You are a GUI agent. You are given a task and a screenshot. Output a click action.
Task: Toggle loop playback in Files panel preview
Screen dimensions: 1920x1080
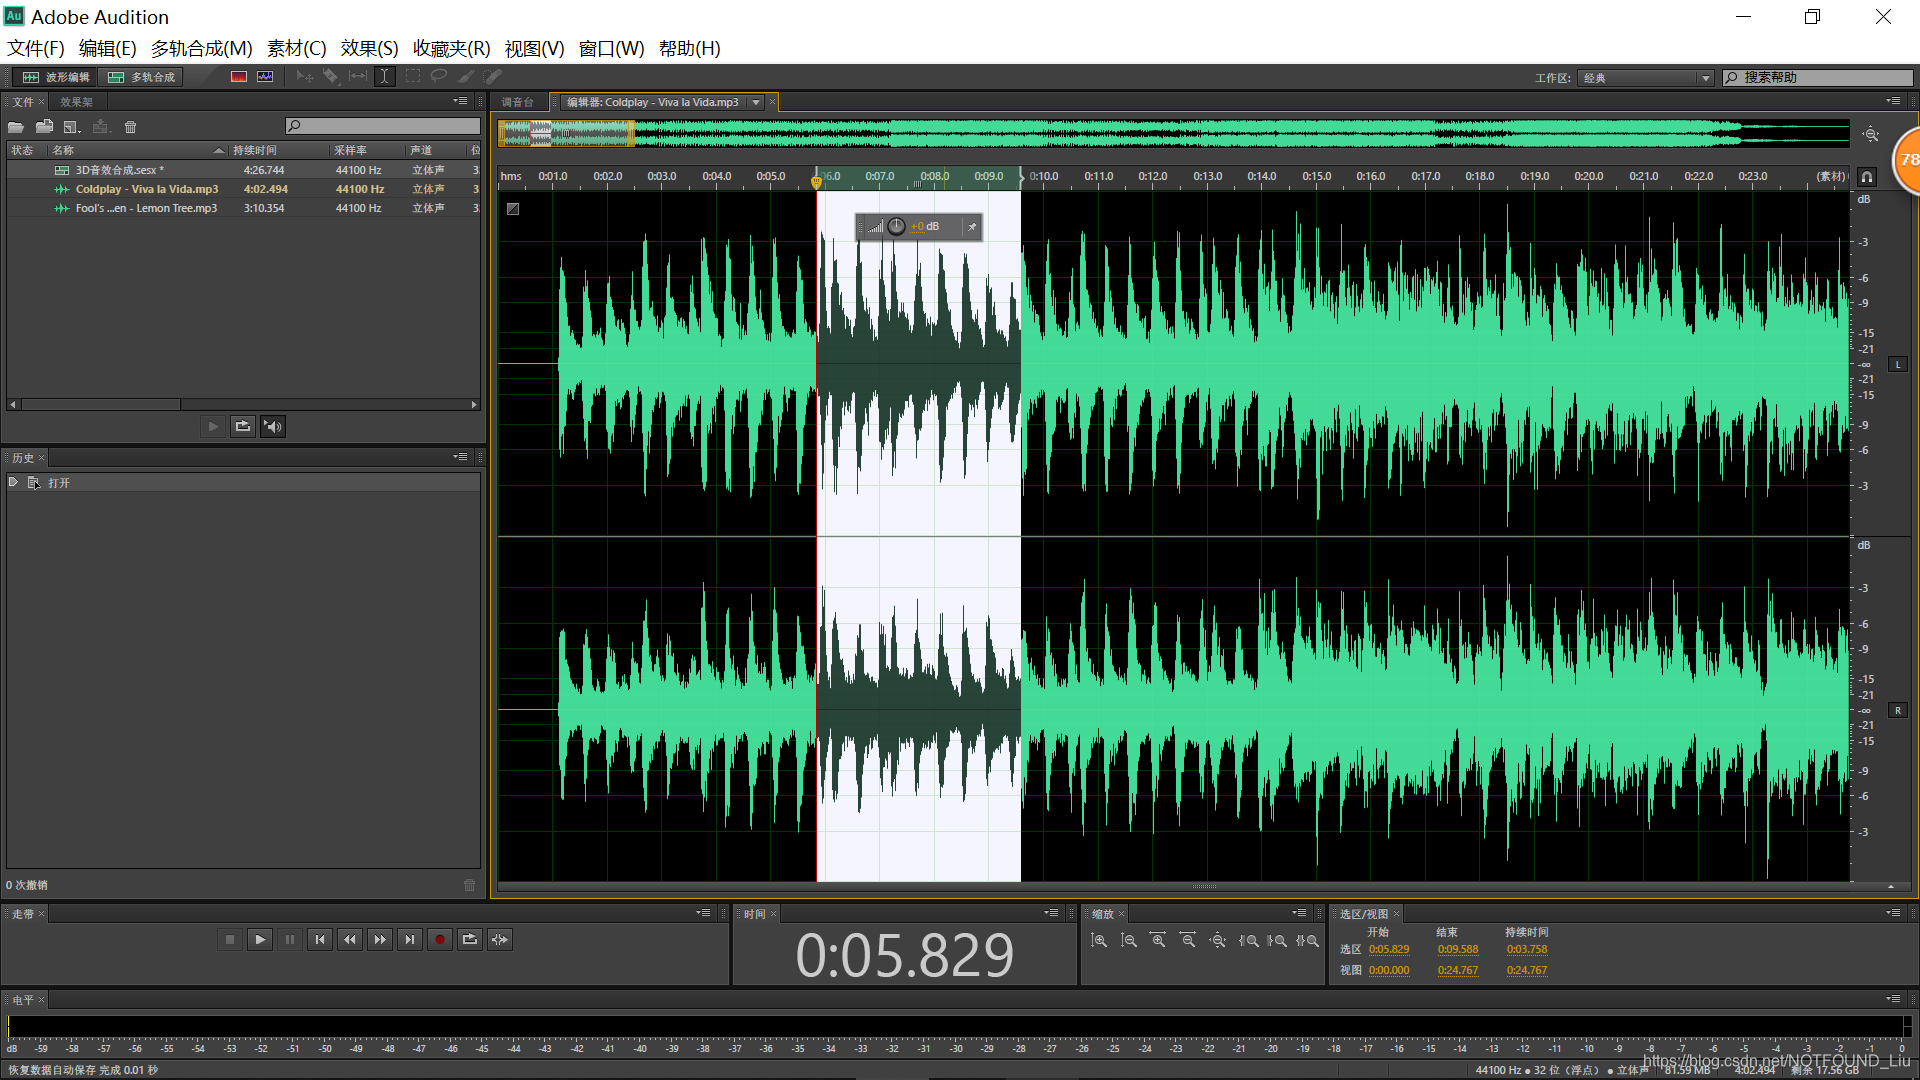click(x=243, y=427)
